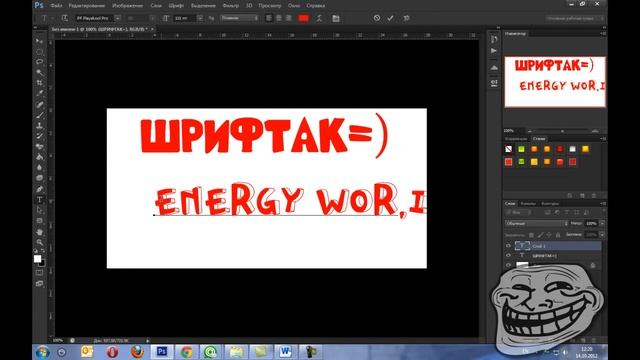Screen dimensions: 640x360
Task: Select the Magic Wand tool
Action: tap(39, 73)
